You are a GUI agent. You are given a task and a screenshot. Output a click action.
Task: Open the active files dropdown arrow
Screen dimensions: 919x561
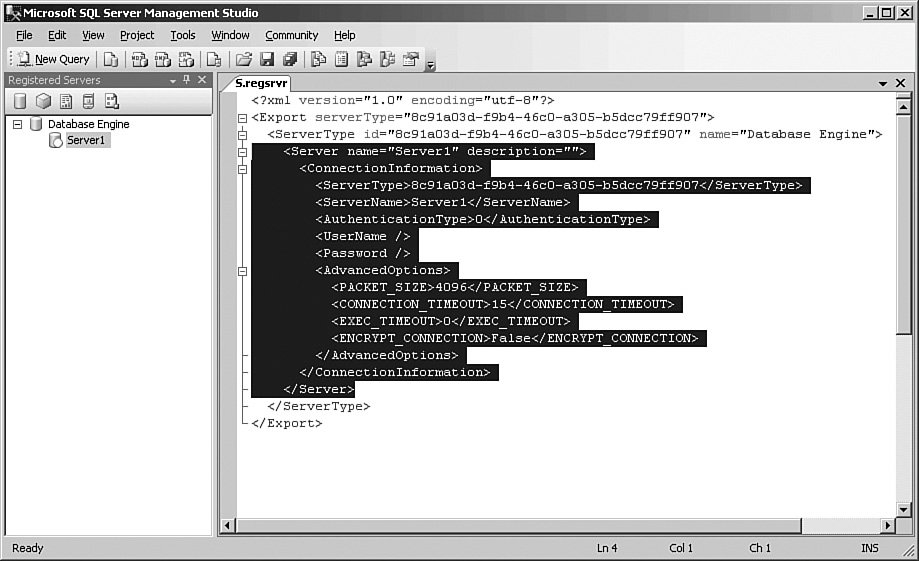coord(883,84)
